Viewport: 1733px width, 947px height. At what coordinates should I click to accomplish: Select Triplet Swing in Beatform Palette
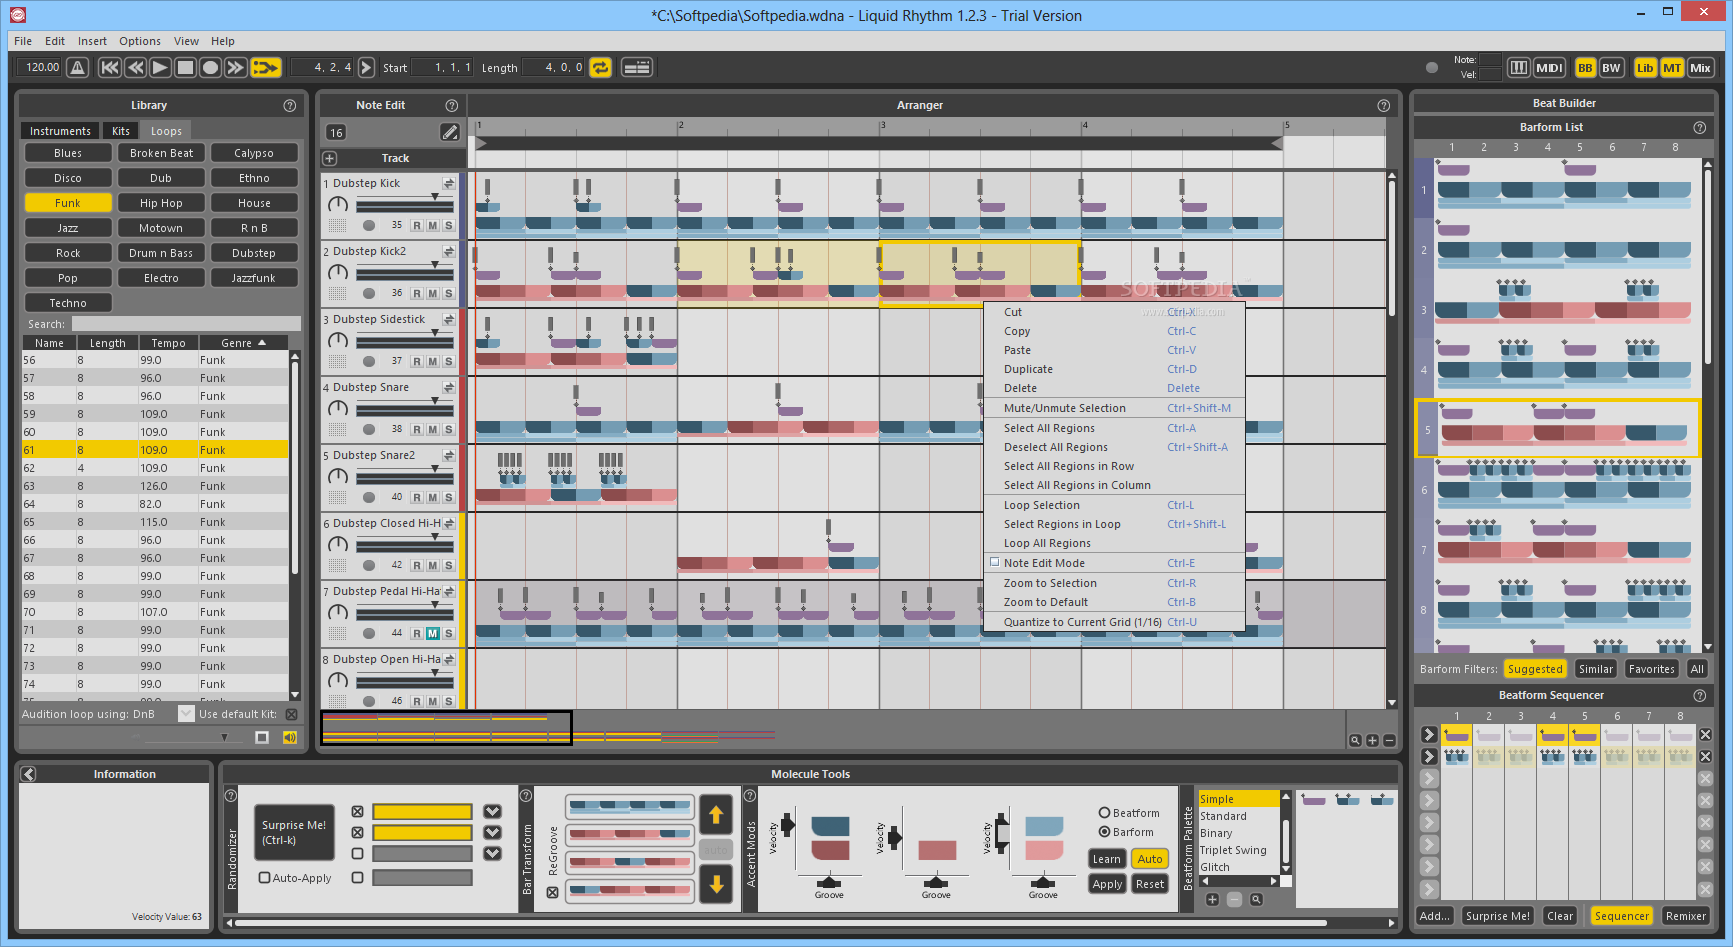click(1233, 850)
